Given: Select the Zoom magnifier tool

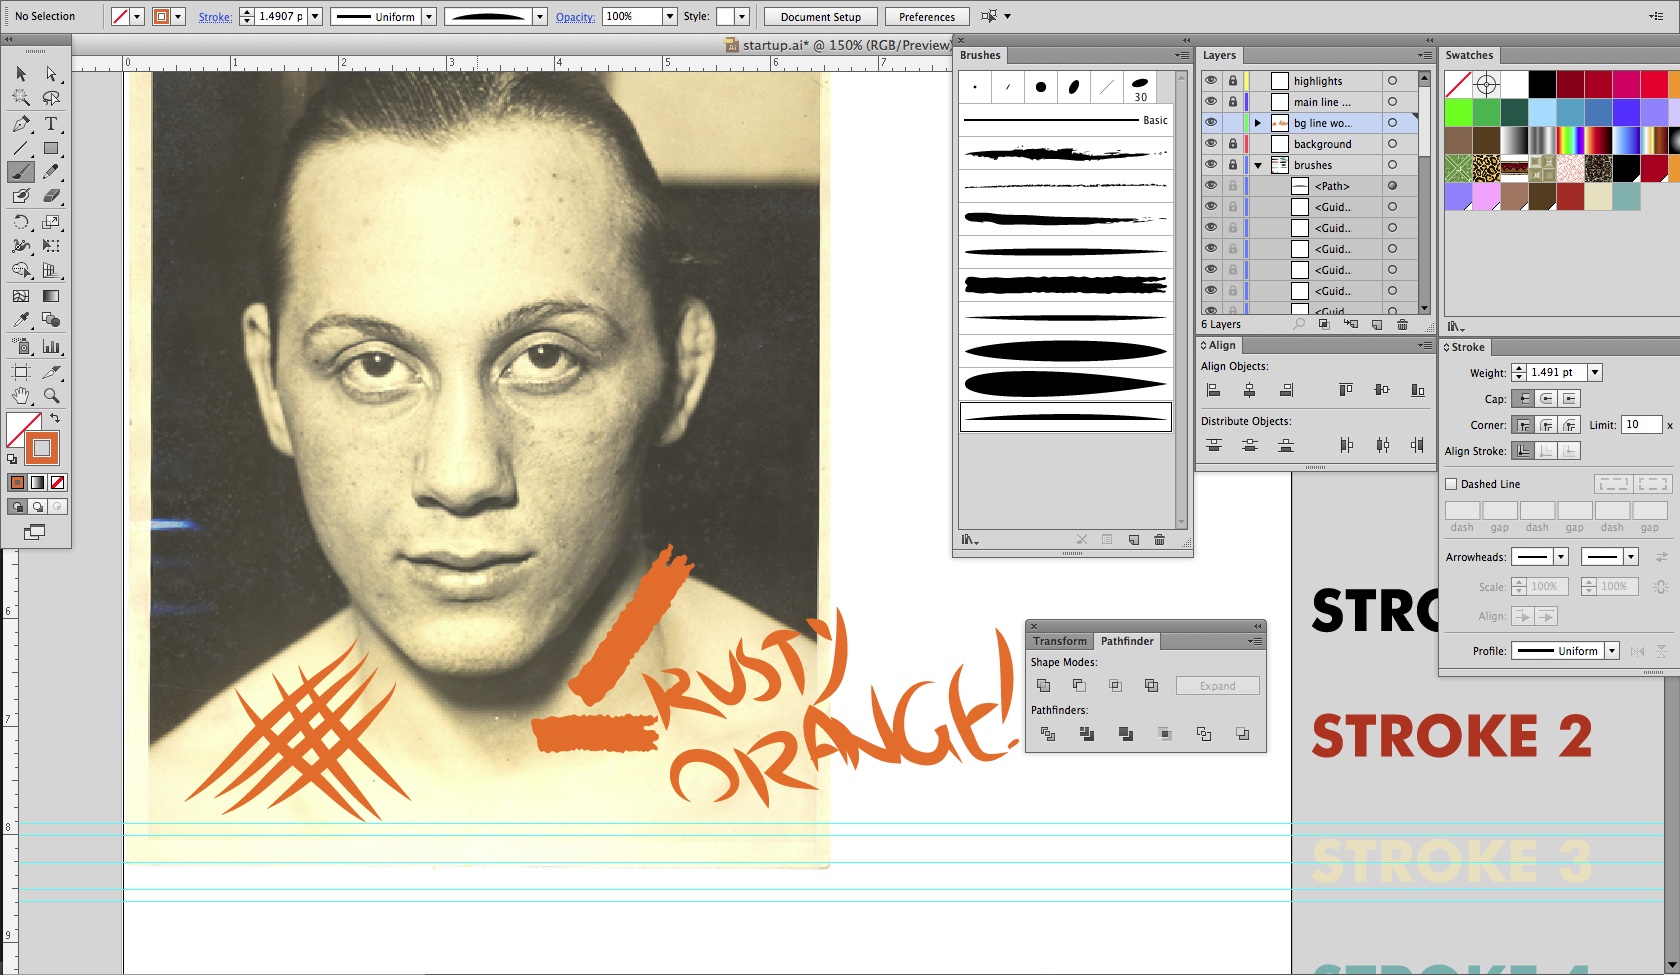Looking at the screenshot, I should click(x=51, y=396).
